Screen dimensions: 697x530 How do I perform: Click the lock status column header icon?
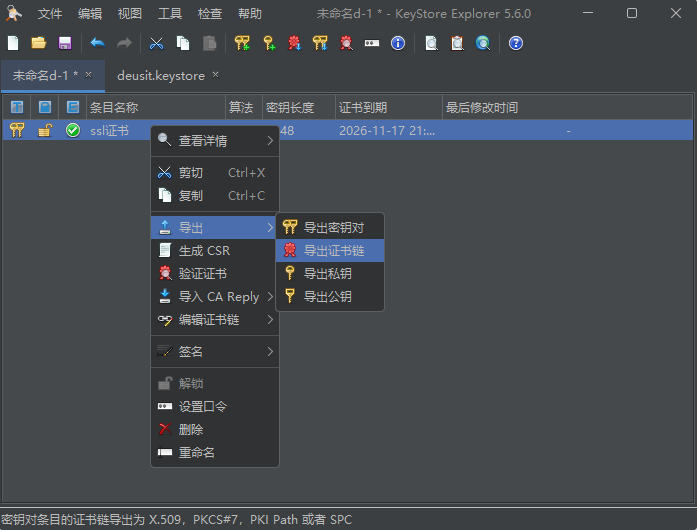point(45,107)
